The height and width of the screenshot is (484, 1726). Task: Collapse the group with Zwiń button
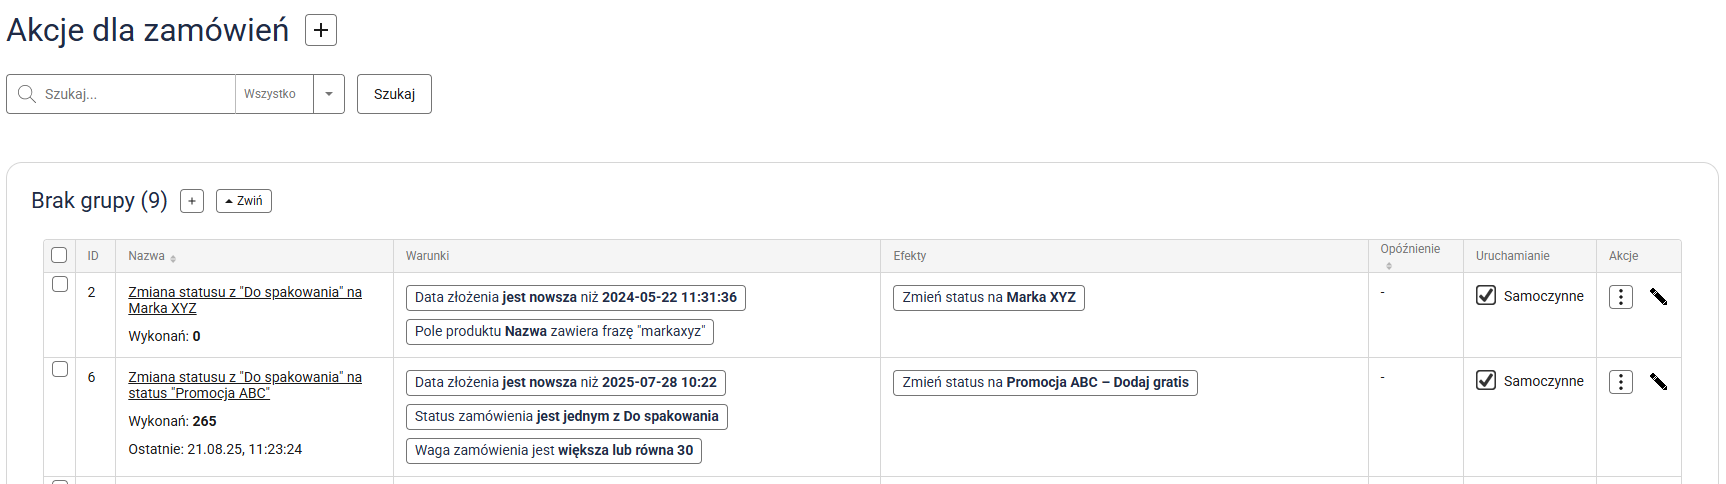click(244, 201)
